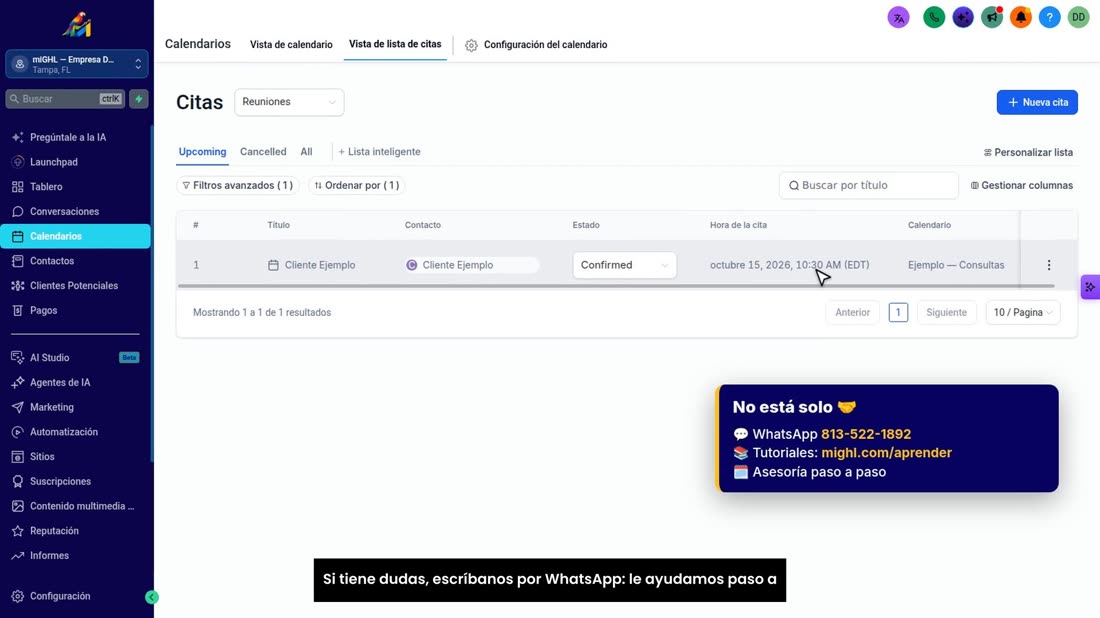Click the translate language icon in header
The width and height of the screenshot is (1100, 618).
899,18
